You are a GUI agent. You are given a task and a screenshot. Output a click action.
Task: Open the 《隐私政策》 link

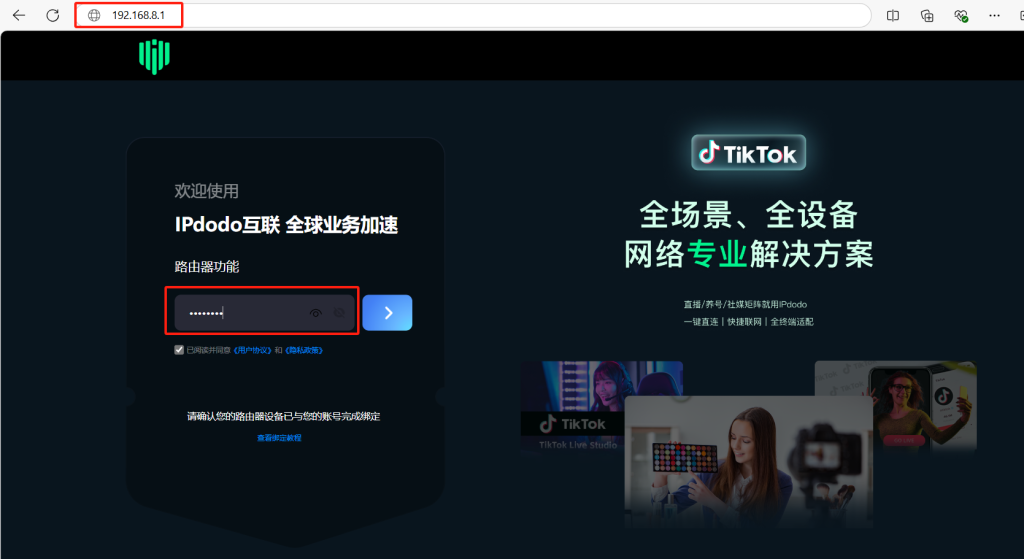(x=304, y=351)
